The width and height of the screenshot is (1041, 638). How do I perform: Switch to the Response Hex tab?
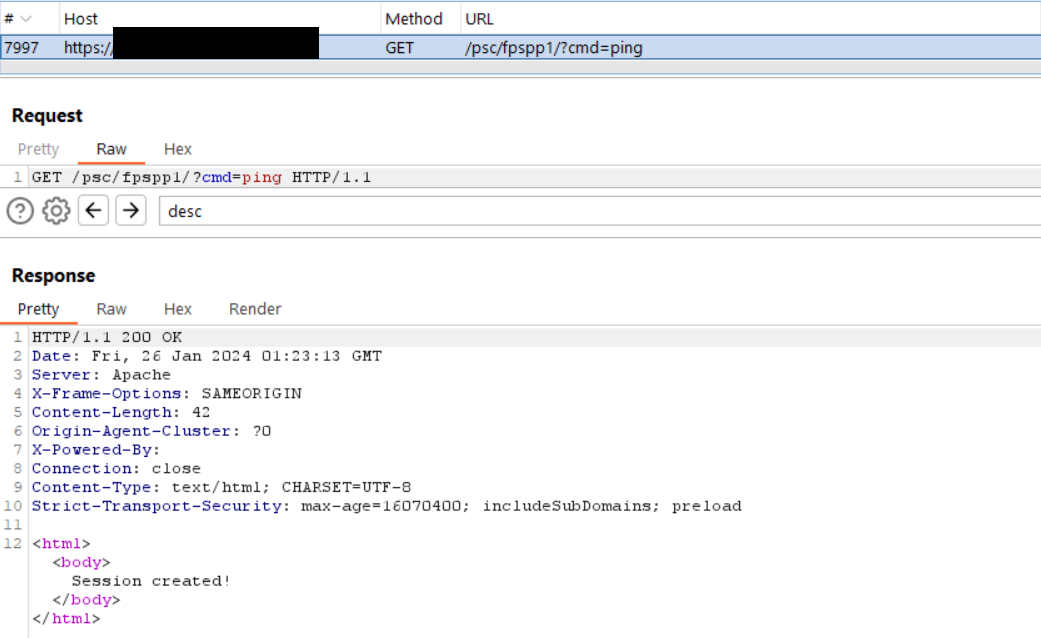pos(178,308)
